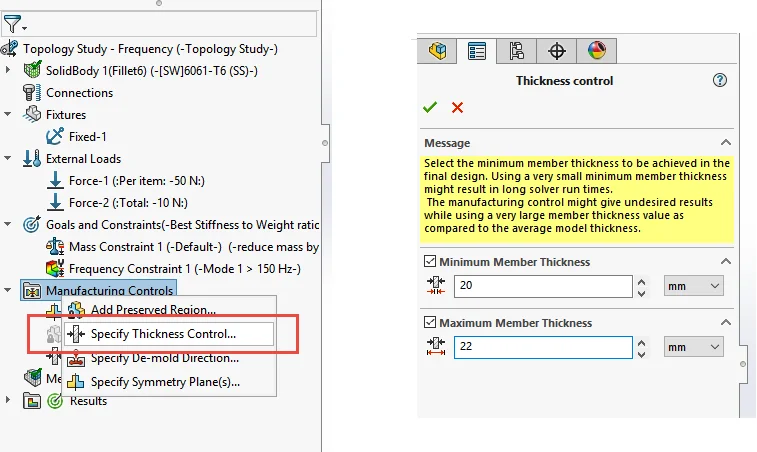This screenshot has height=452, width=757.
Task: Choose Specify Thickness Control menu item
Action: (168, 334)
